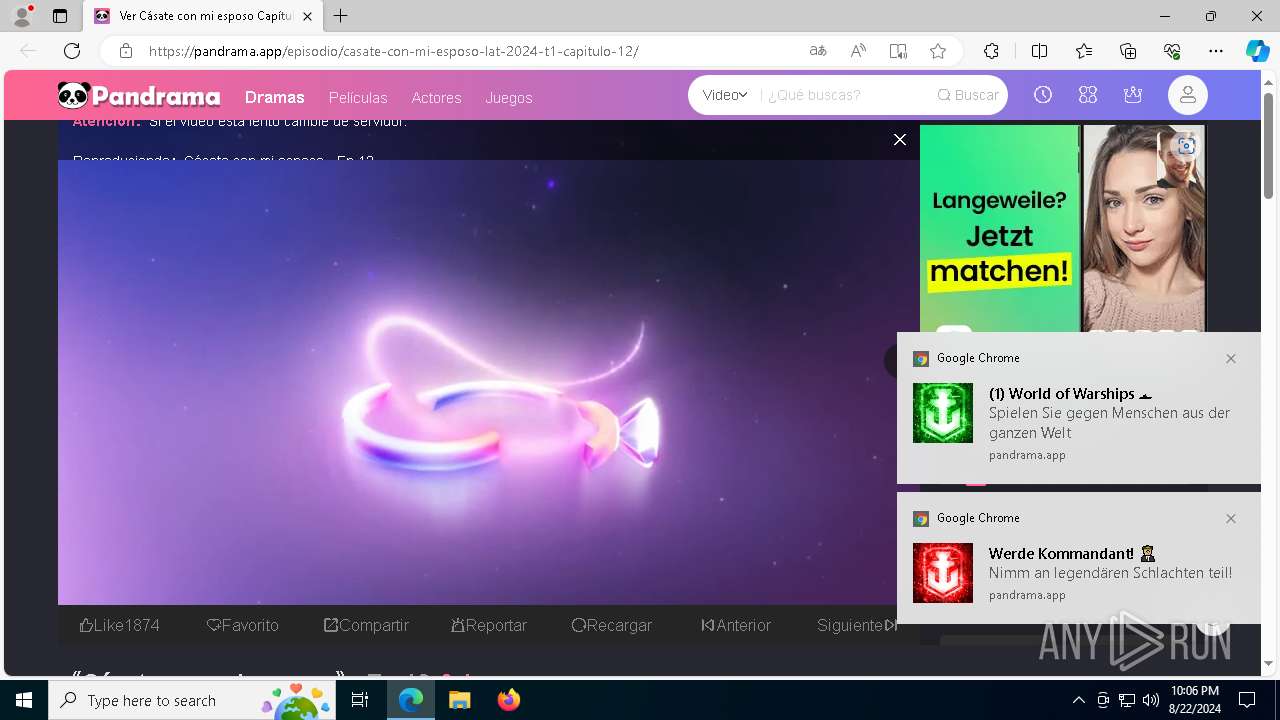Open the volume control speaker icon
The width and height of the screenshot is (1280, 720).
(x=1151, y=700)
